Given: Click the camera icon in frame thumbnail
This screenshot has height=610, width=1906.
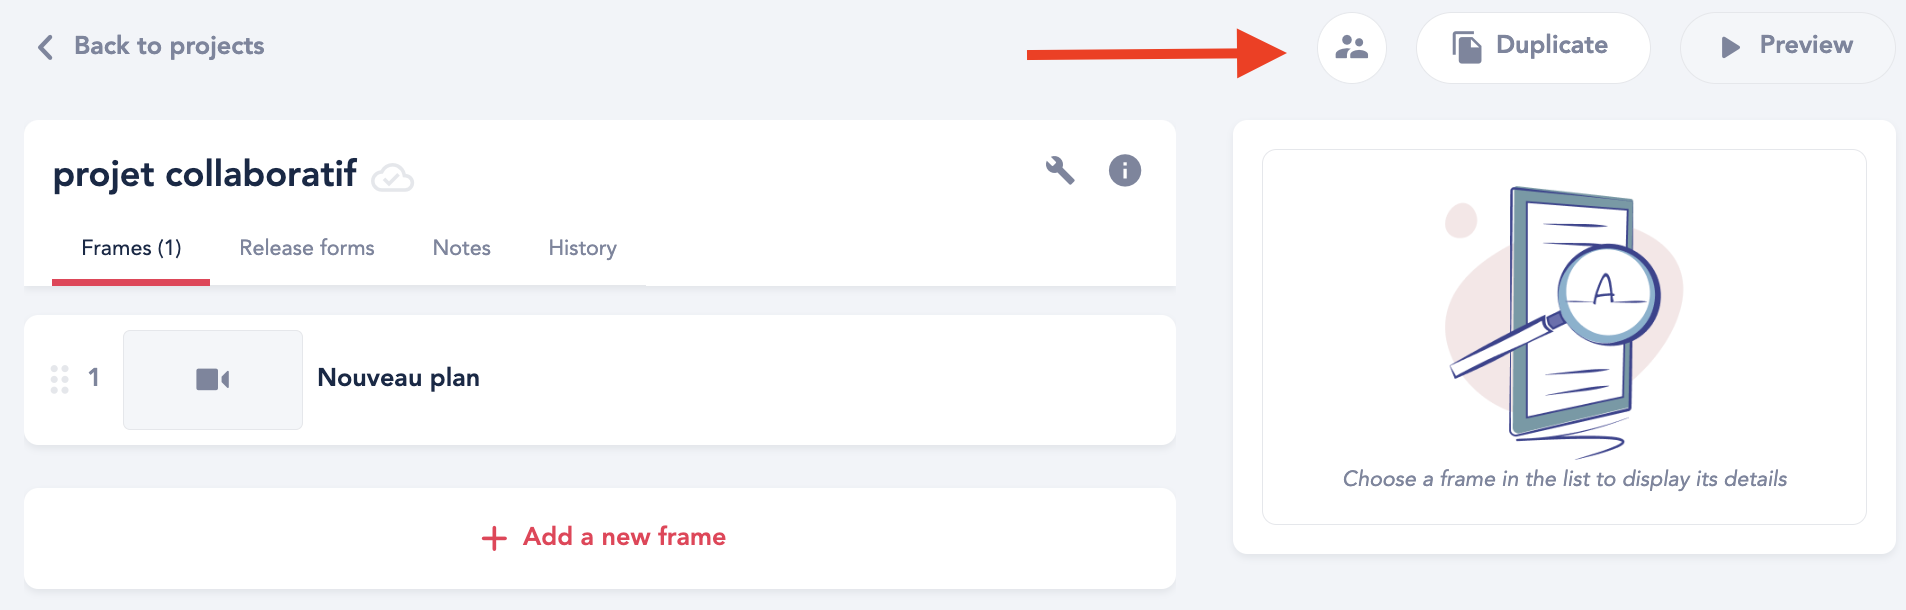Looking at the screenshot, I should [213, 379].
